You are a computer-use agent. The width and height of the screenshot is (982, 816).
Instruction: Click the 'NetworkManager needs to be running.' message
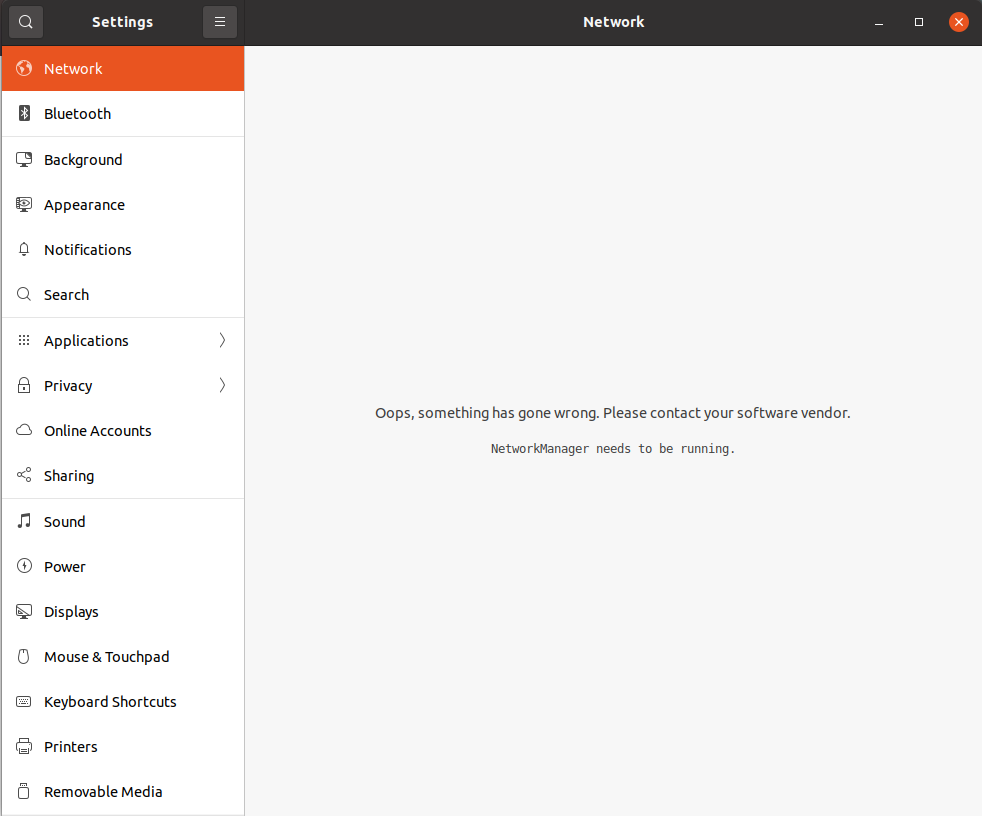(x=612, y=448)
